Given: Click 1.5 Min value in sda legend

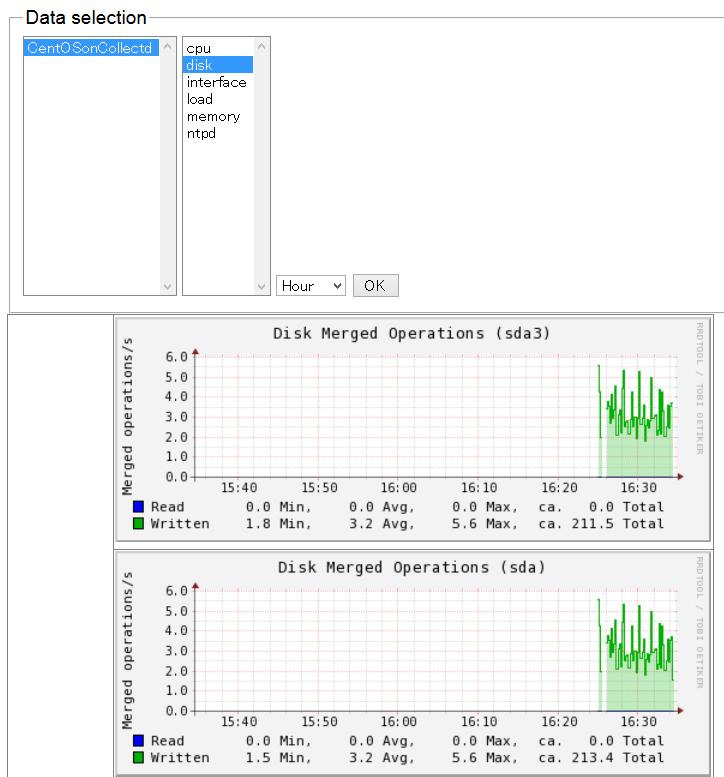Looking at the screenshot, I should click(278, 758).
